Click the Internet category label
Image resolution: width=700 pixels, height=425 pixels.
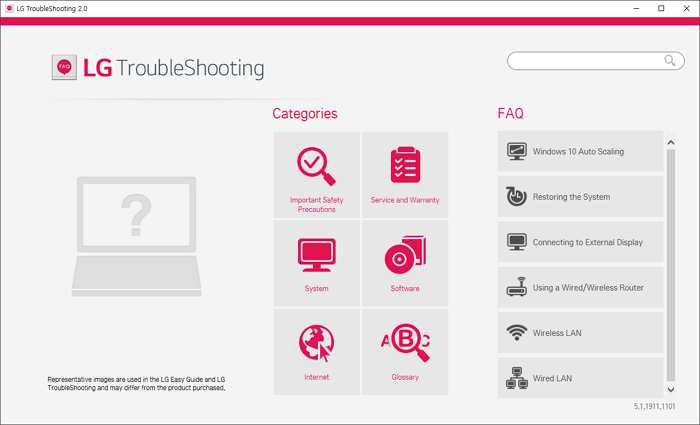317,377
